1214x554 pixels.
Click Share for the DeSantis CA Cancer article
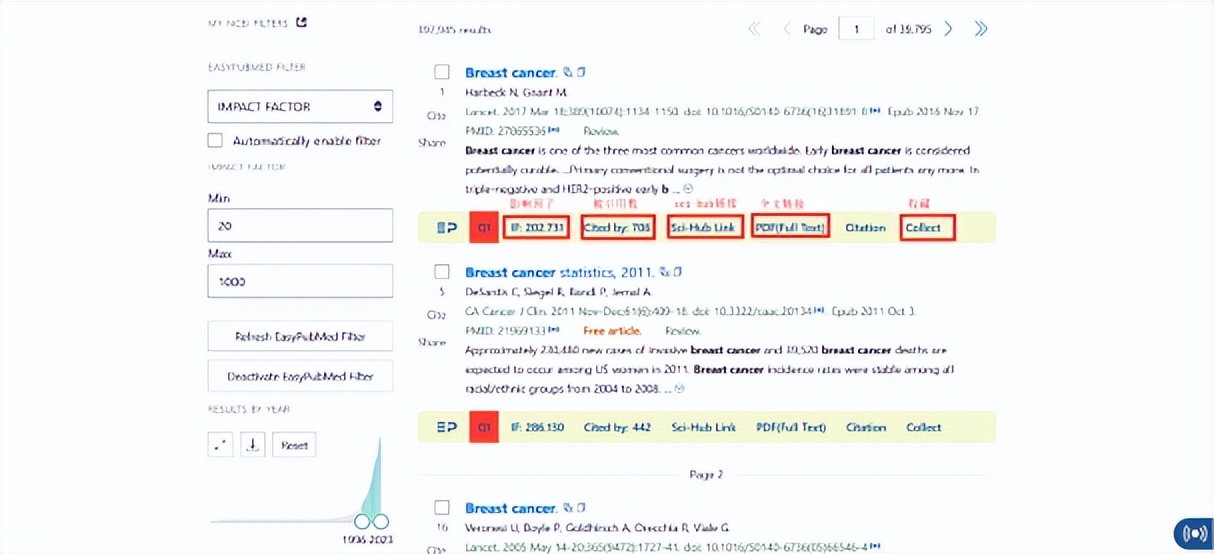(x=432, y=342)
